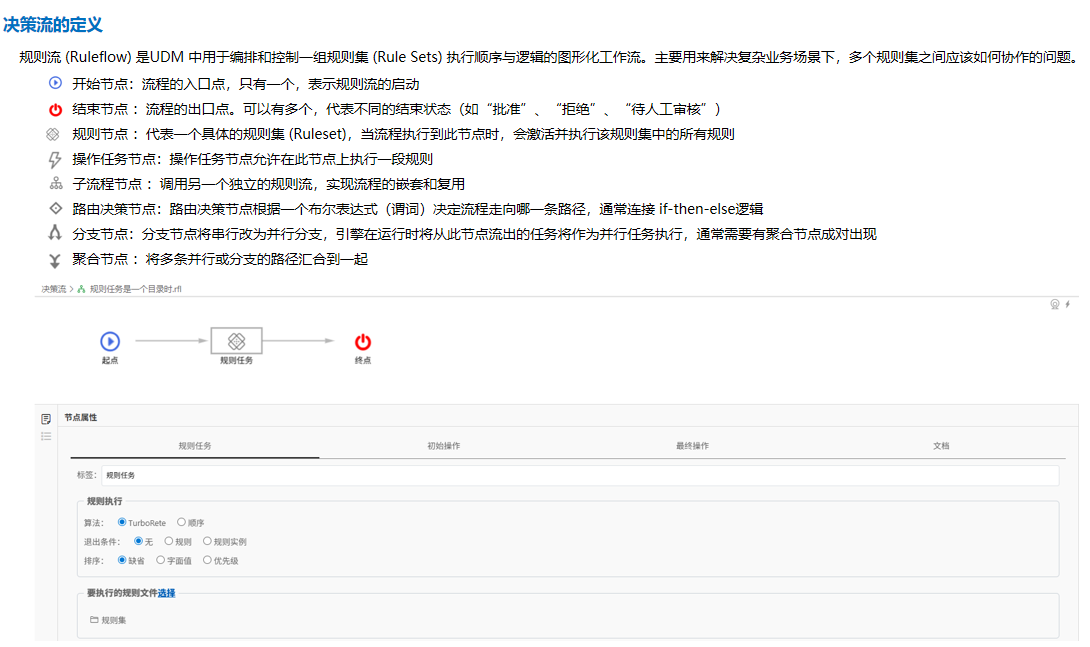
Task: Click the 标签 text input field
Action: (x=580, y=475)
